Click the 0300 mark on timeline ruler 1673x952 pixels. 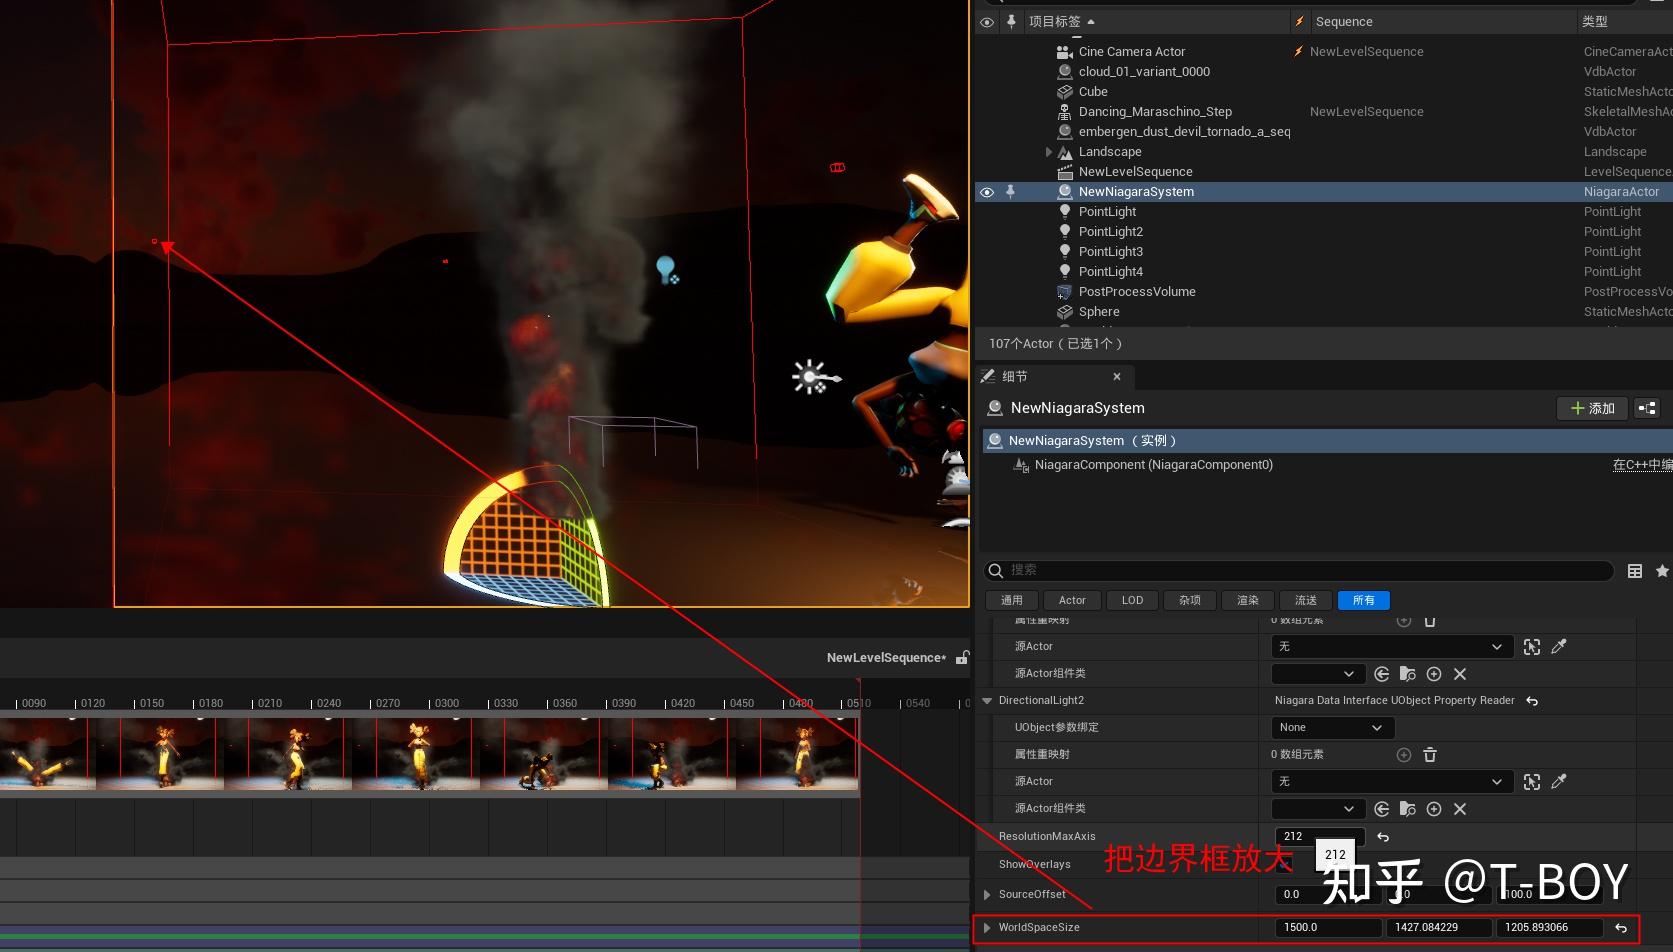coord(446,703)
